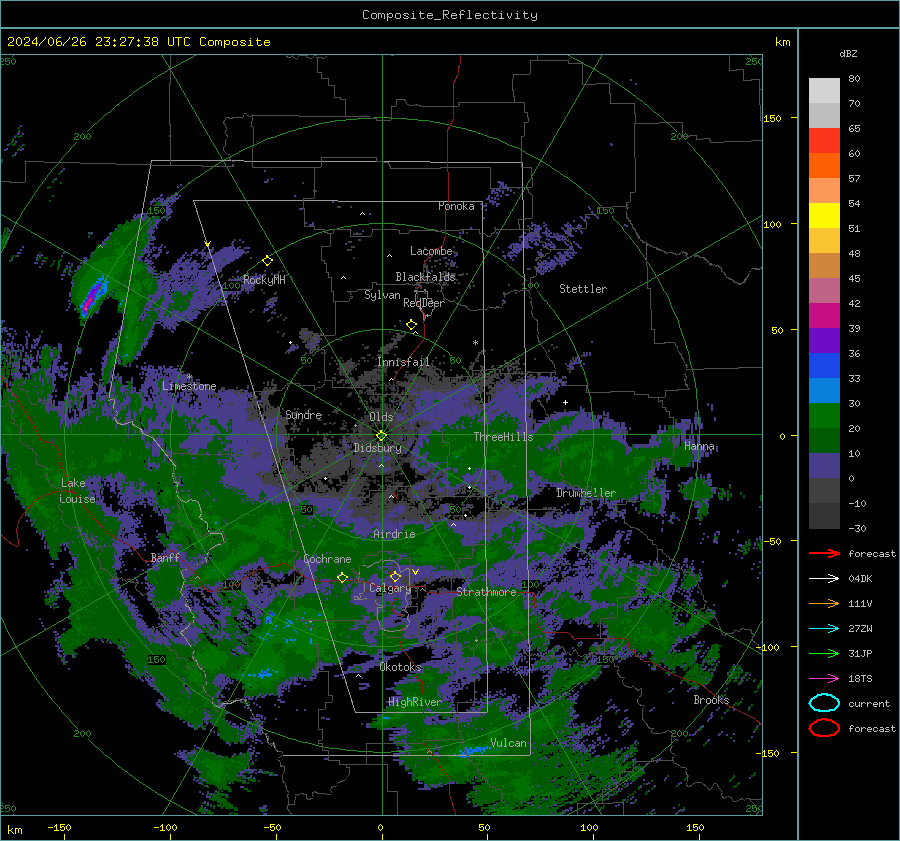
Task: Select the red 60–65 dBZ swatch
Action: click(x=824, y=141)
